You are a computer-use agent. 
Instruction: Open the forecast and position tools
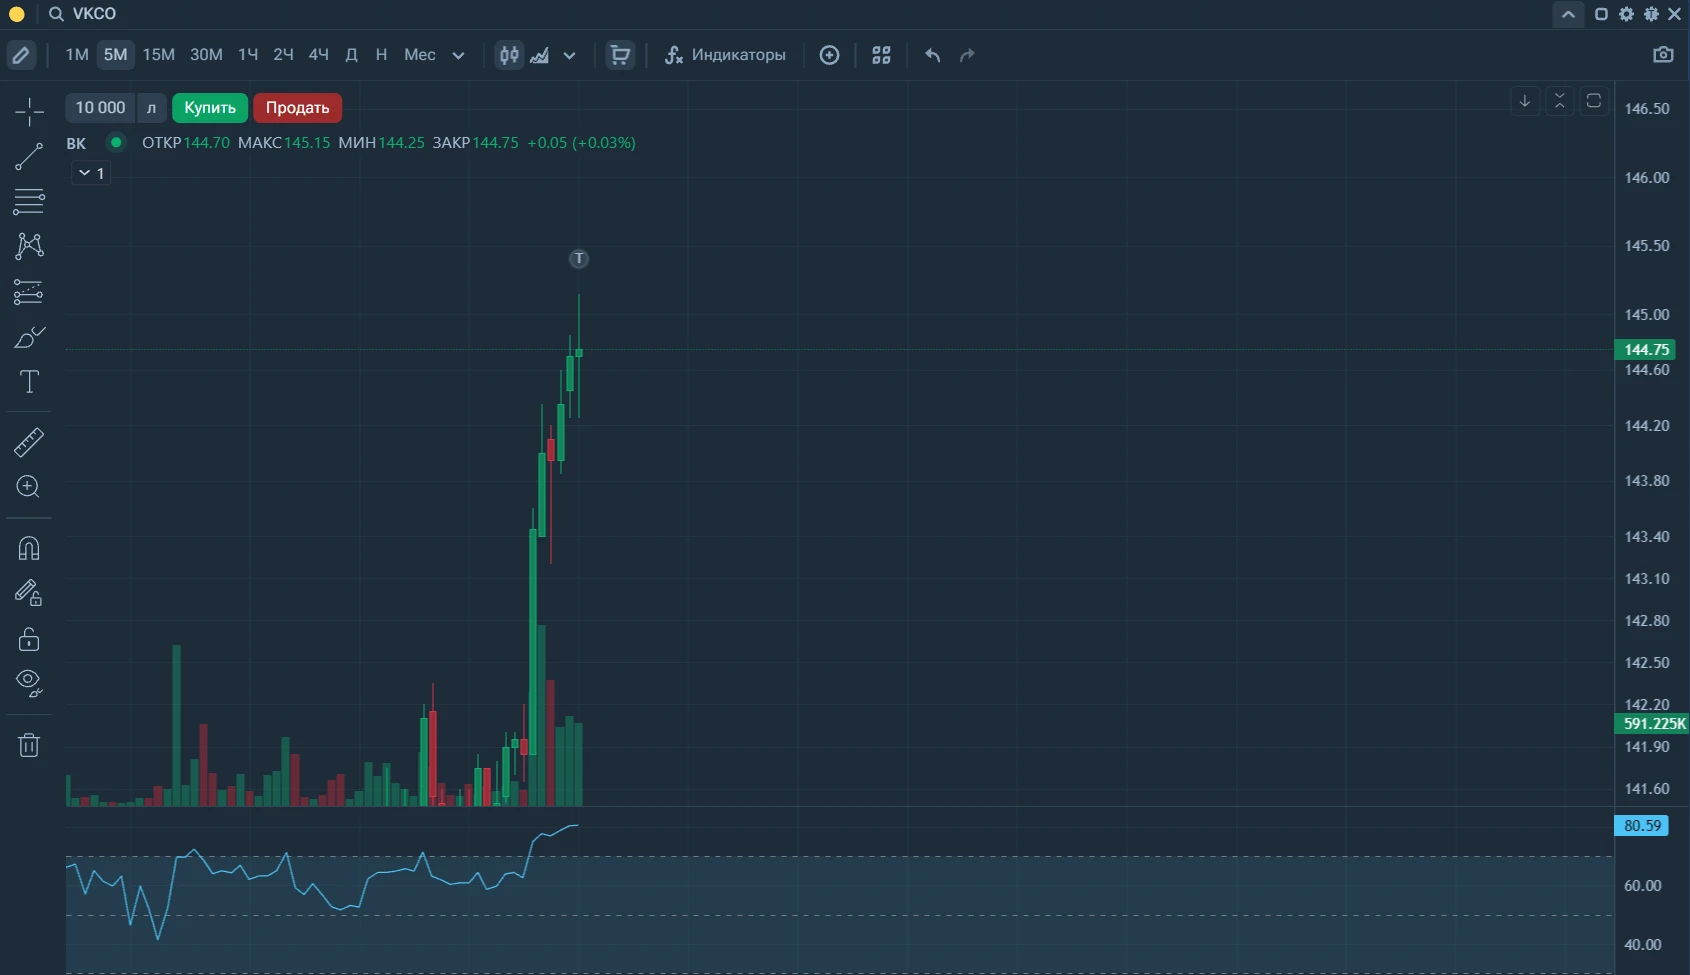coord(29,292)
